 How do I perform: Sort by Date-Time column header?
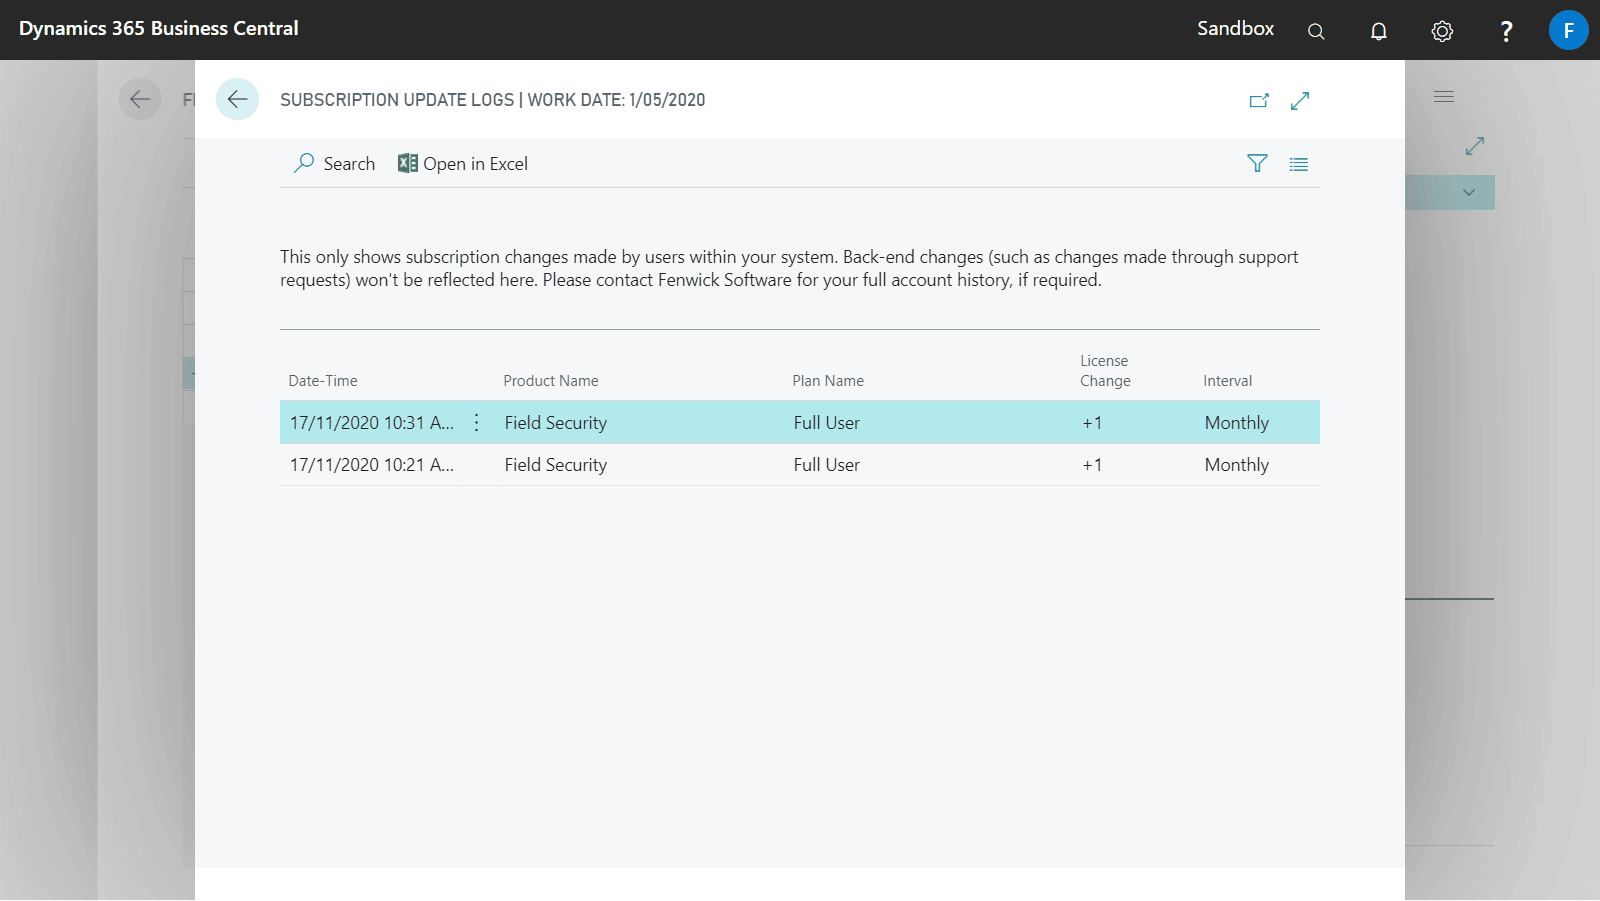pos(323,381)
